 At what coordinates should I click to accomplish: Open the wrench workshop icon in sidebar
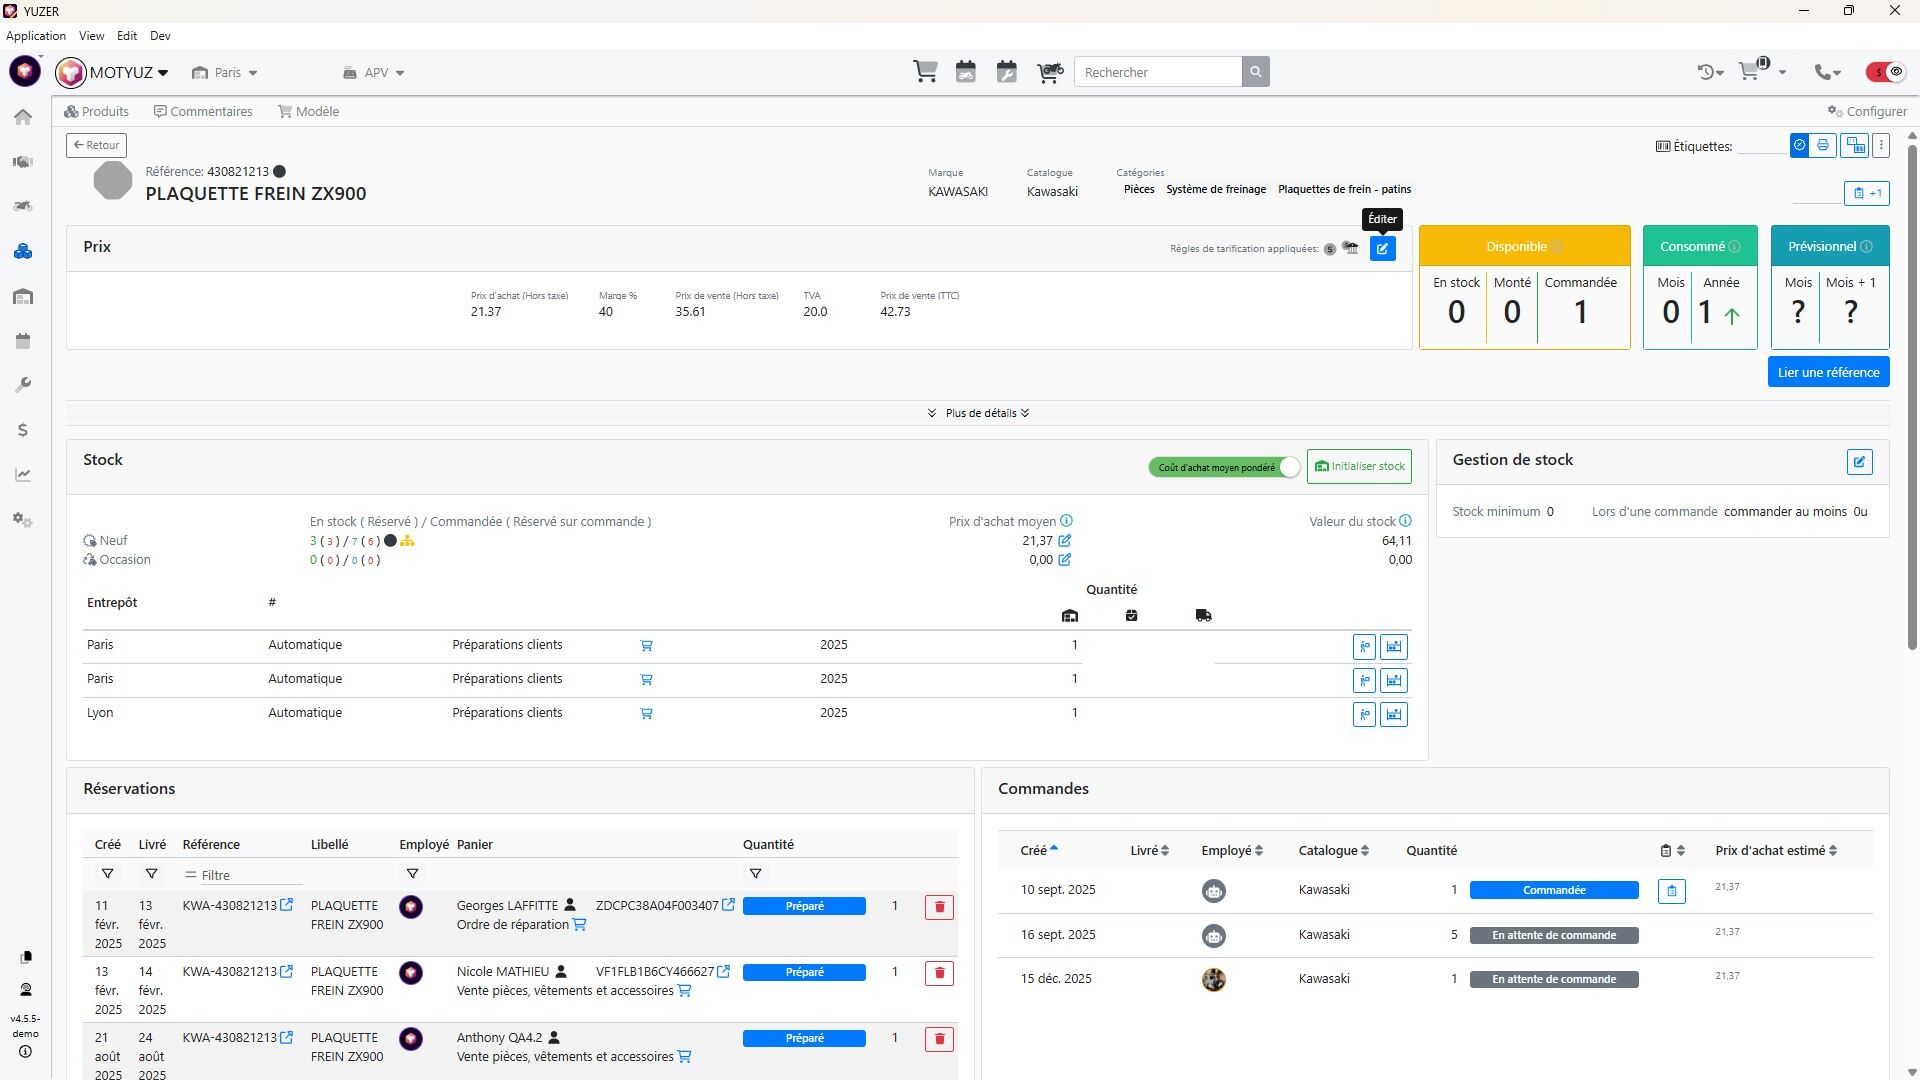pos(23,386)
